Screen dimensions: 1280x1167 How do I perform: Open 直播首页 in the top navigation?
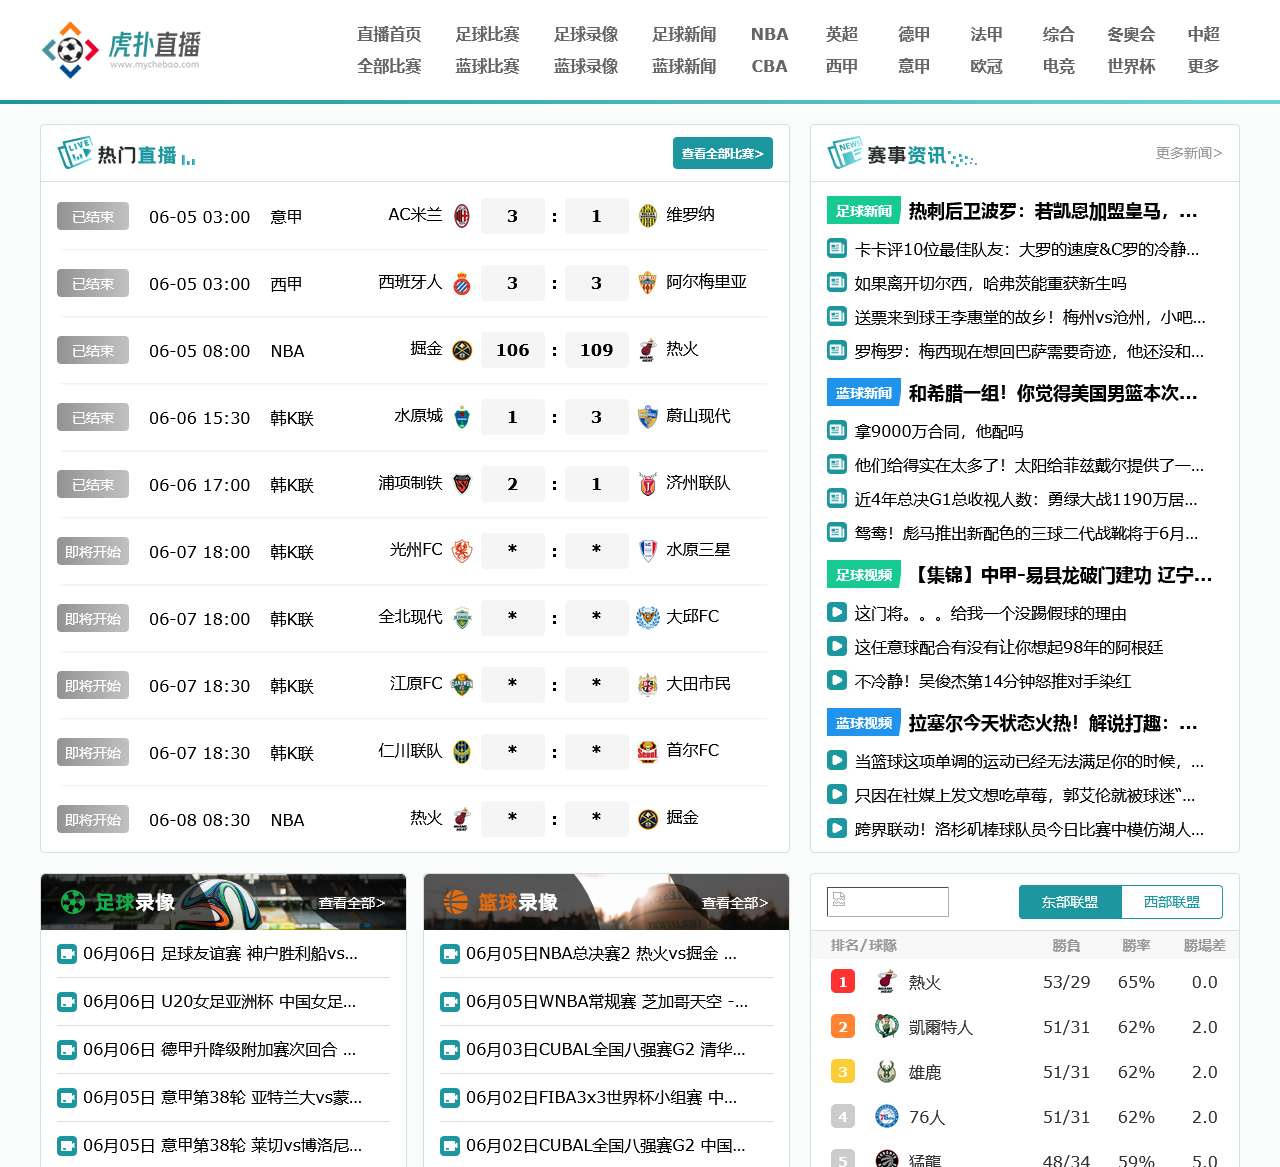[389, 34]
